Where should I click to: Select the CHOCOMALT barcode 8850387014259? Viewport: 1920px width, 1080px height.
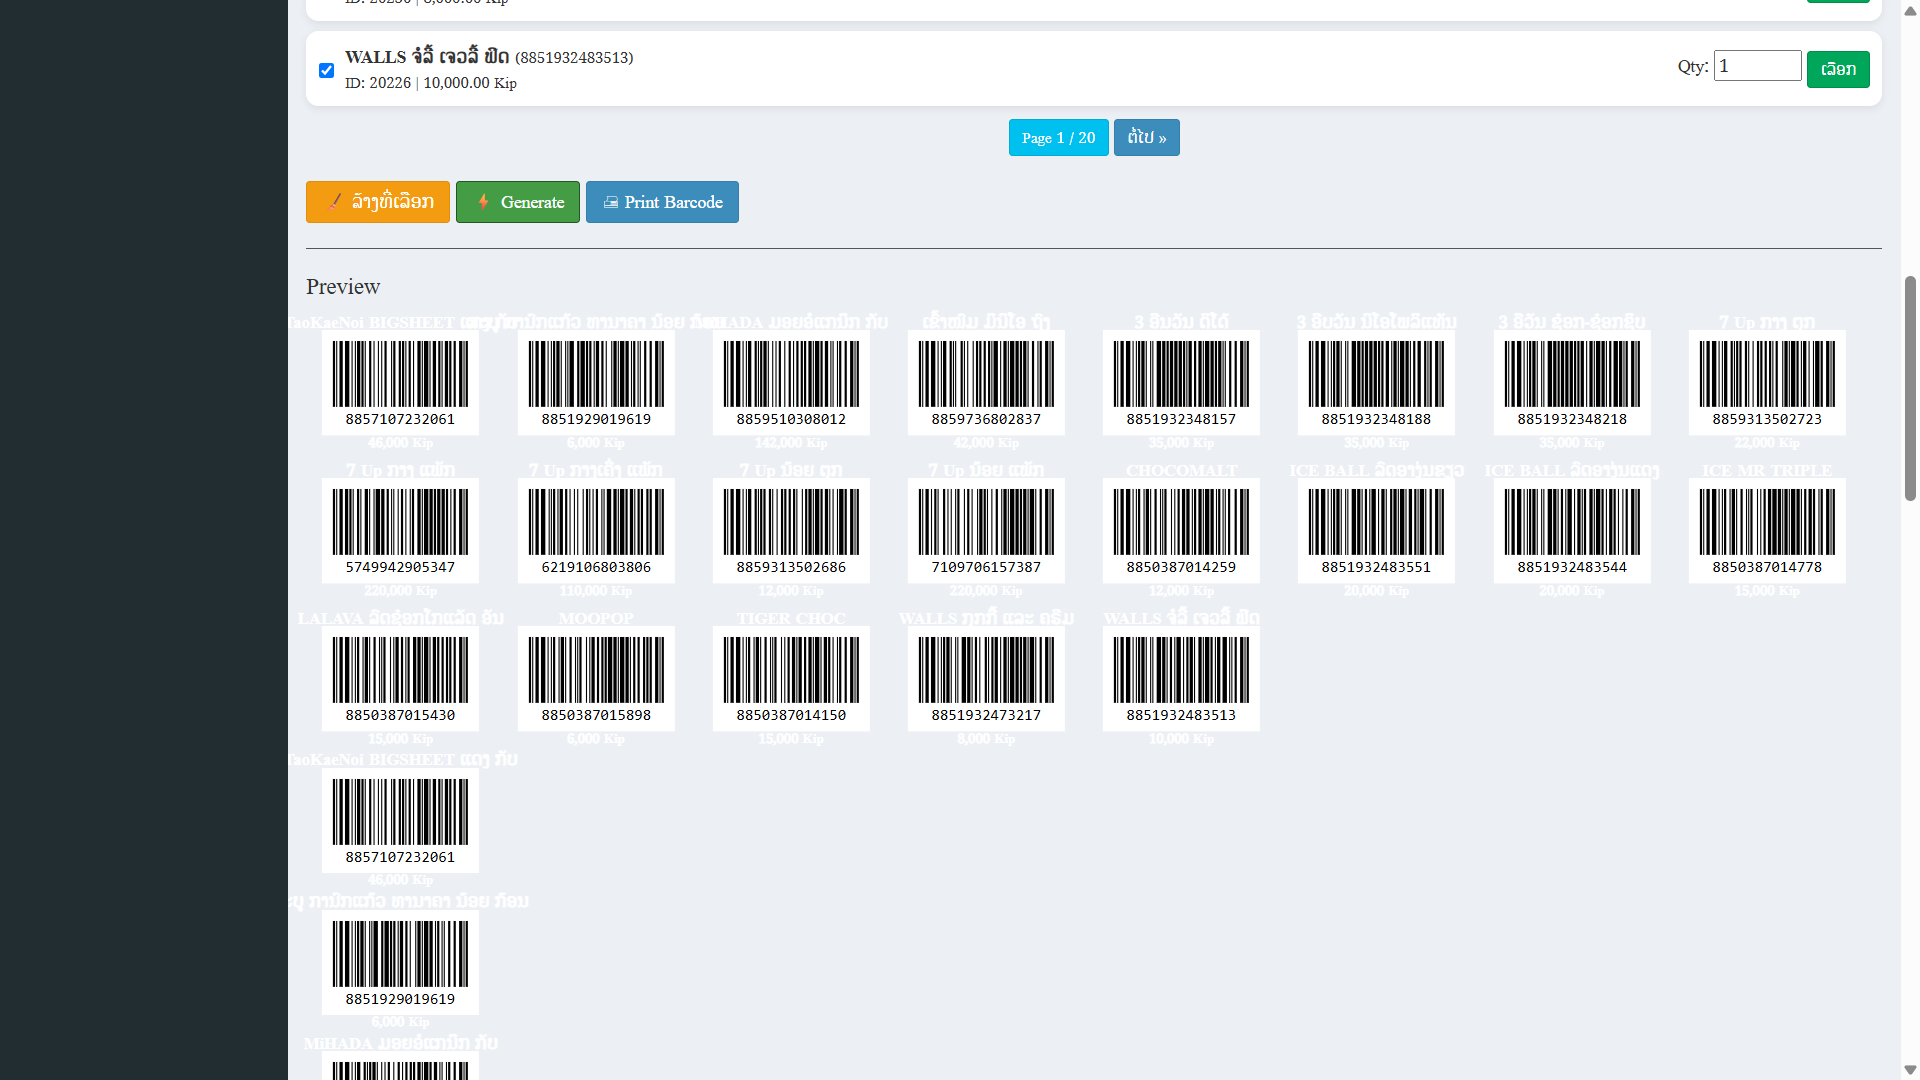click(1181, 531)
